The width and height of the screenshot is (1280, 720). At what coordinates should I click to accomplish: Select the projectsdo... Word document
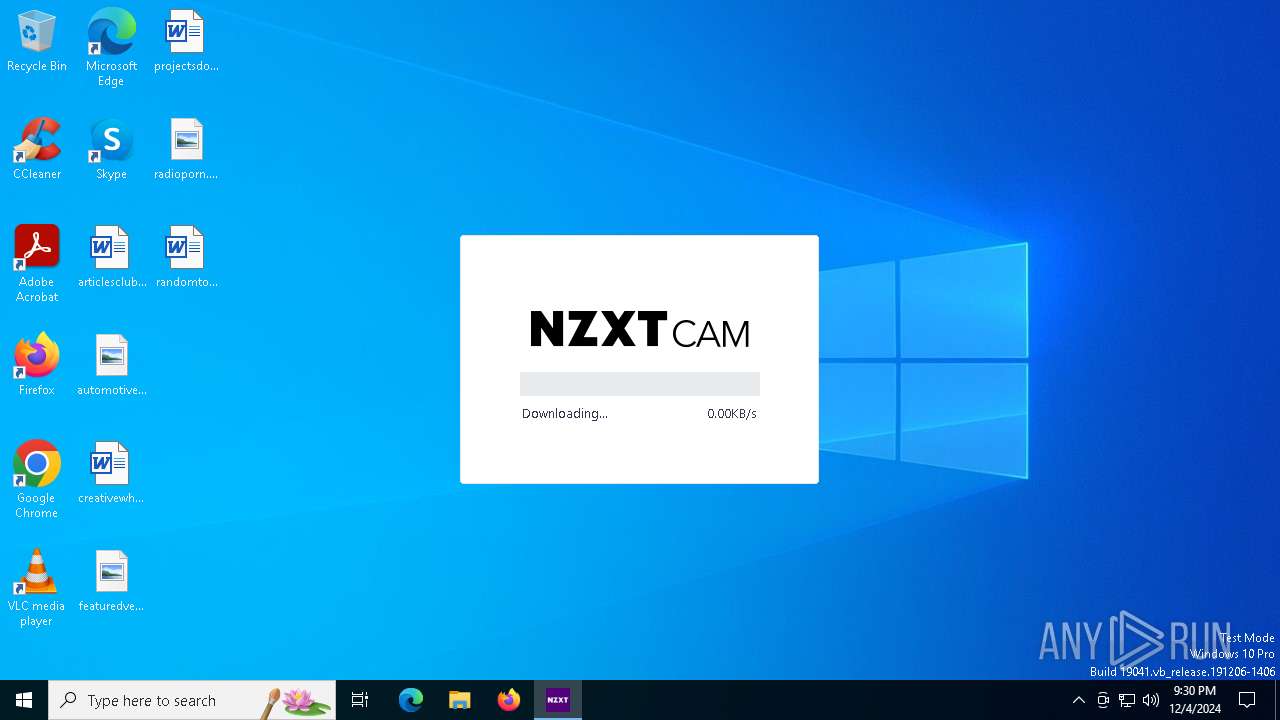tap(186, 42)
